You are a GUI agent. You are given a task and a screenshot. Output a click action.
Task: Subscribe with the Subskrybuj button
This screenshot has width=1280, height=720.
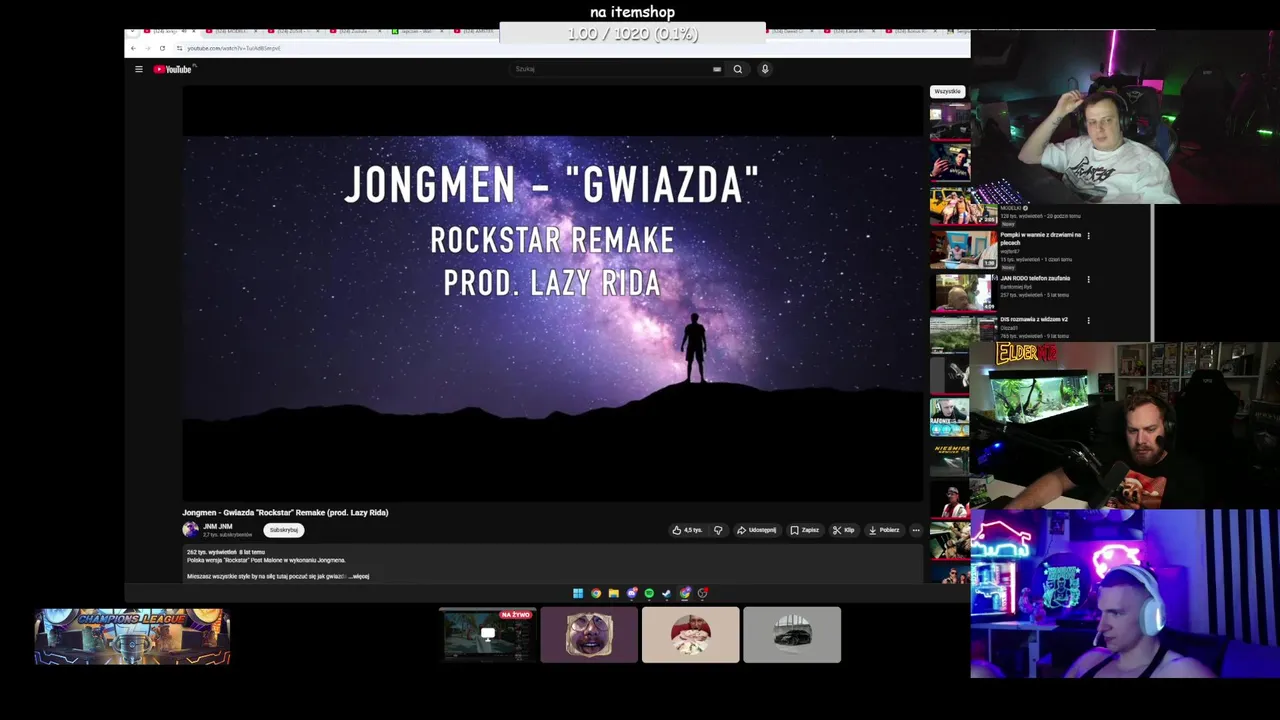coord(284,530)
